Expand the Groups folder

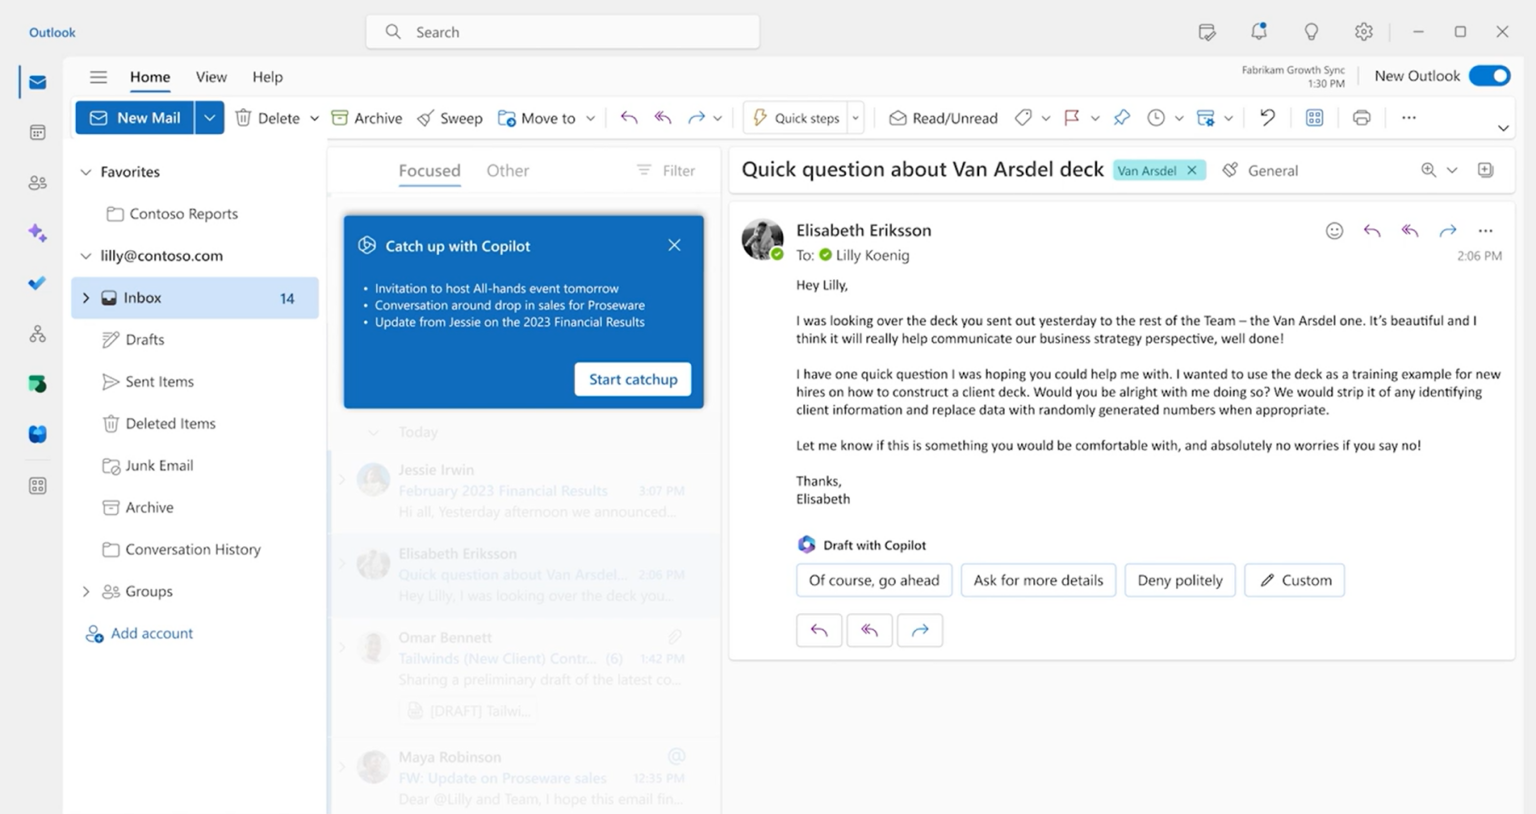[86, 592]
